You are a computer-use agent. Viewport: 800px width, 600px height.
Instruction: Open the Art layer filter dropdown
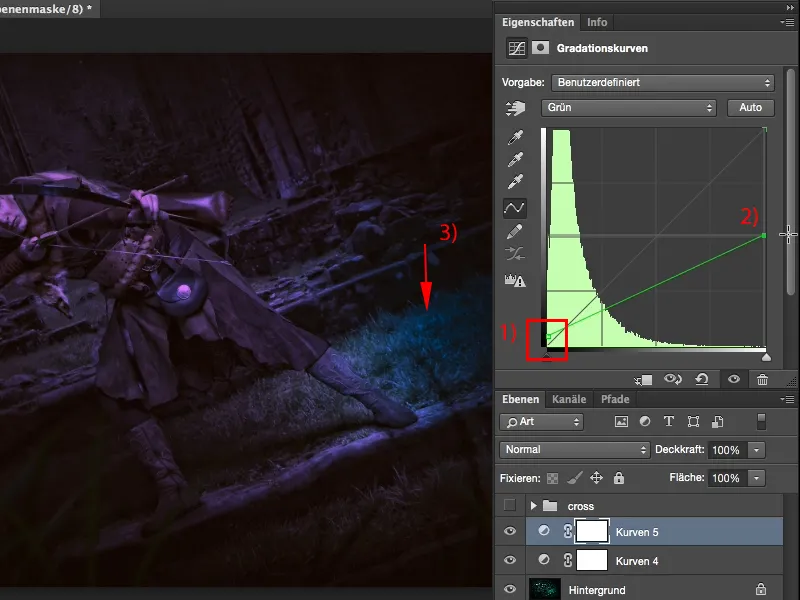(x=541, y=422)
